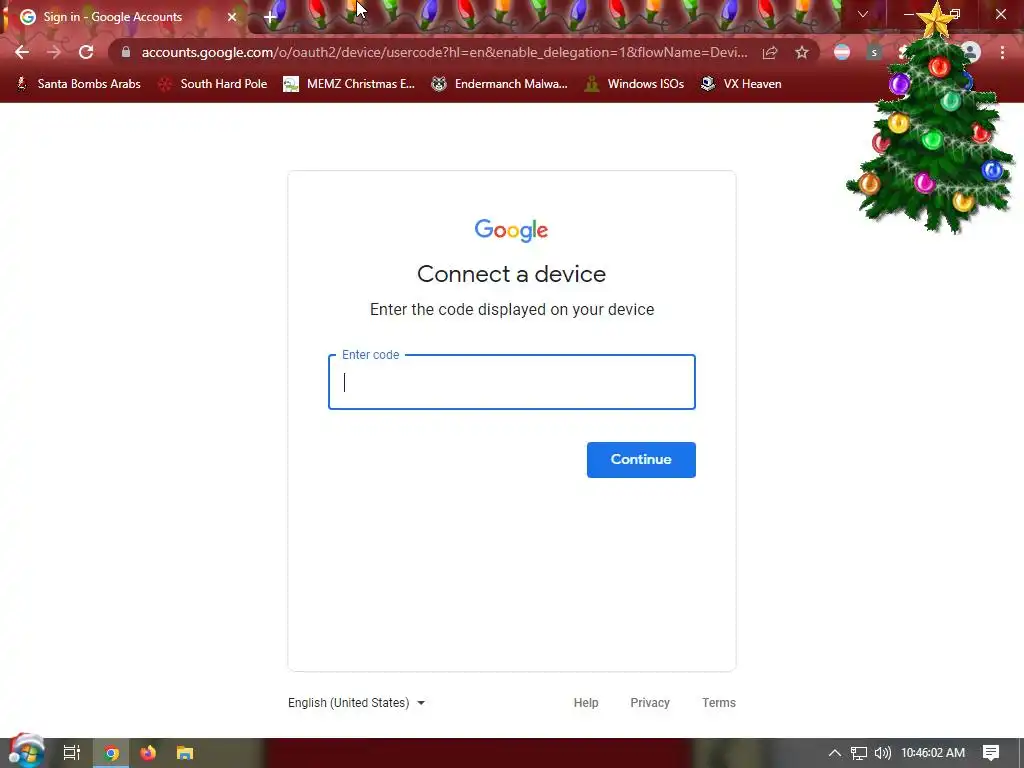Click the Google logo
Screen dimensions: 1024x768
(511, 231)
